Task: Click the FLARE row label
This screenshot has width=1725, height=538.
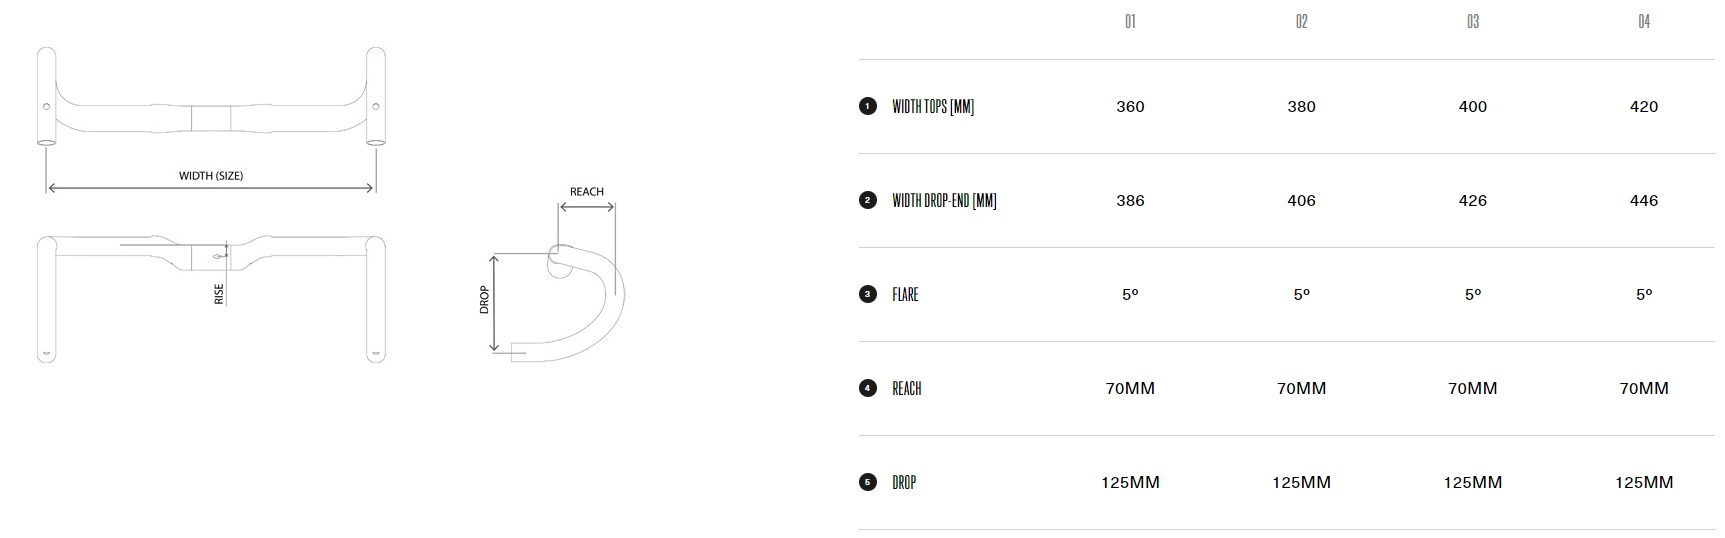Action: coord(905,294)
